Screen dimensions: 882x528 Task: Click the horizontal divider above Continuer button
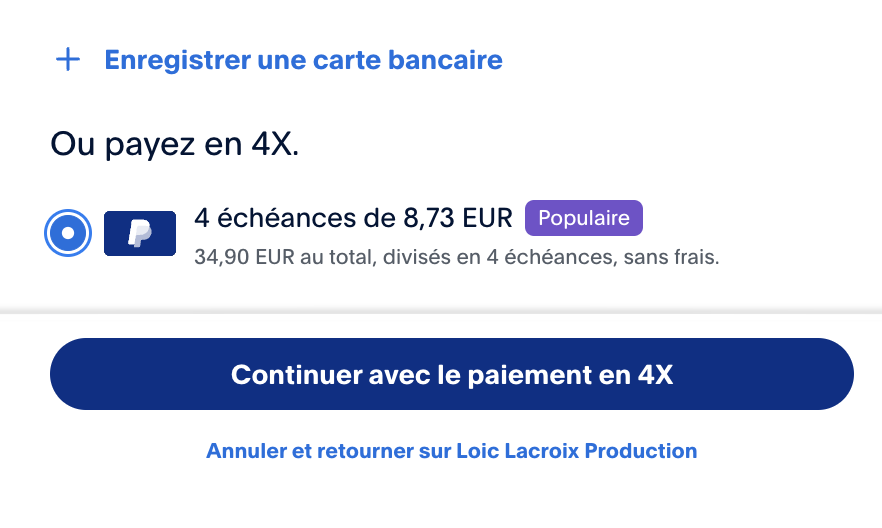point(441,311)
